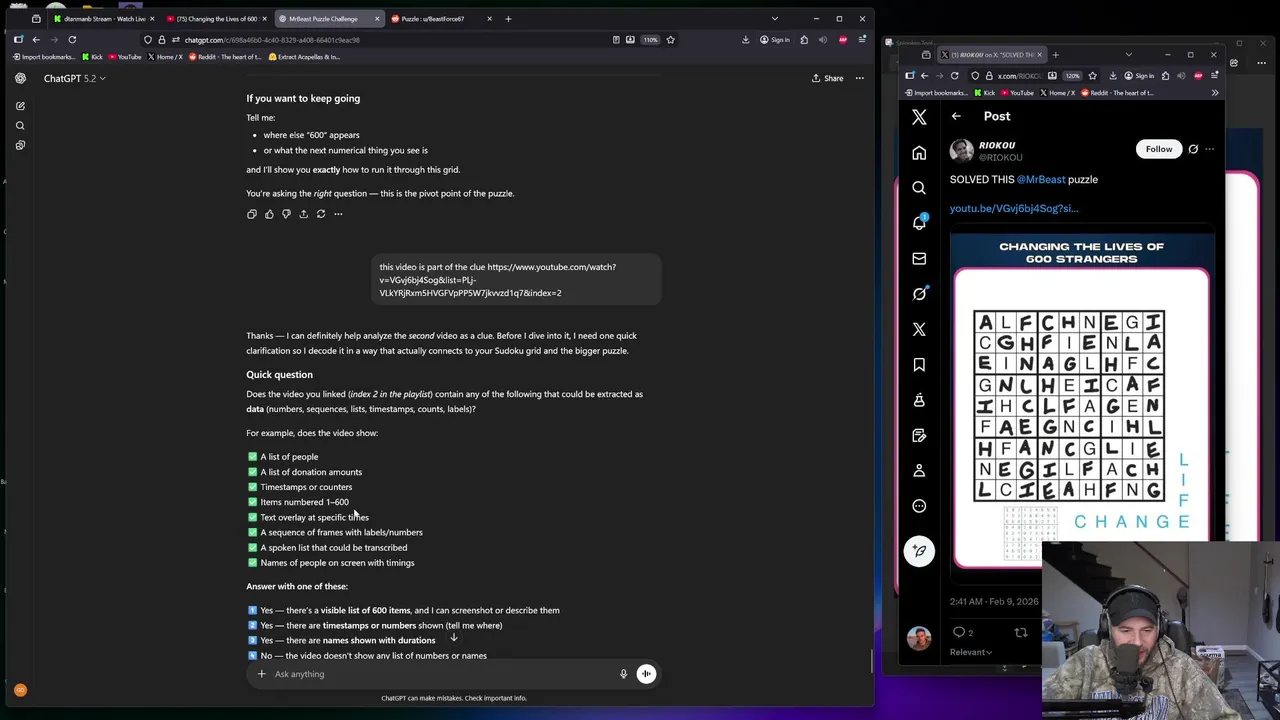The image size is (1280, 720).
Task: Open the youtu.be link in the post
Action: pos(1014,208)
